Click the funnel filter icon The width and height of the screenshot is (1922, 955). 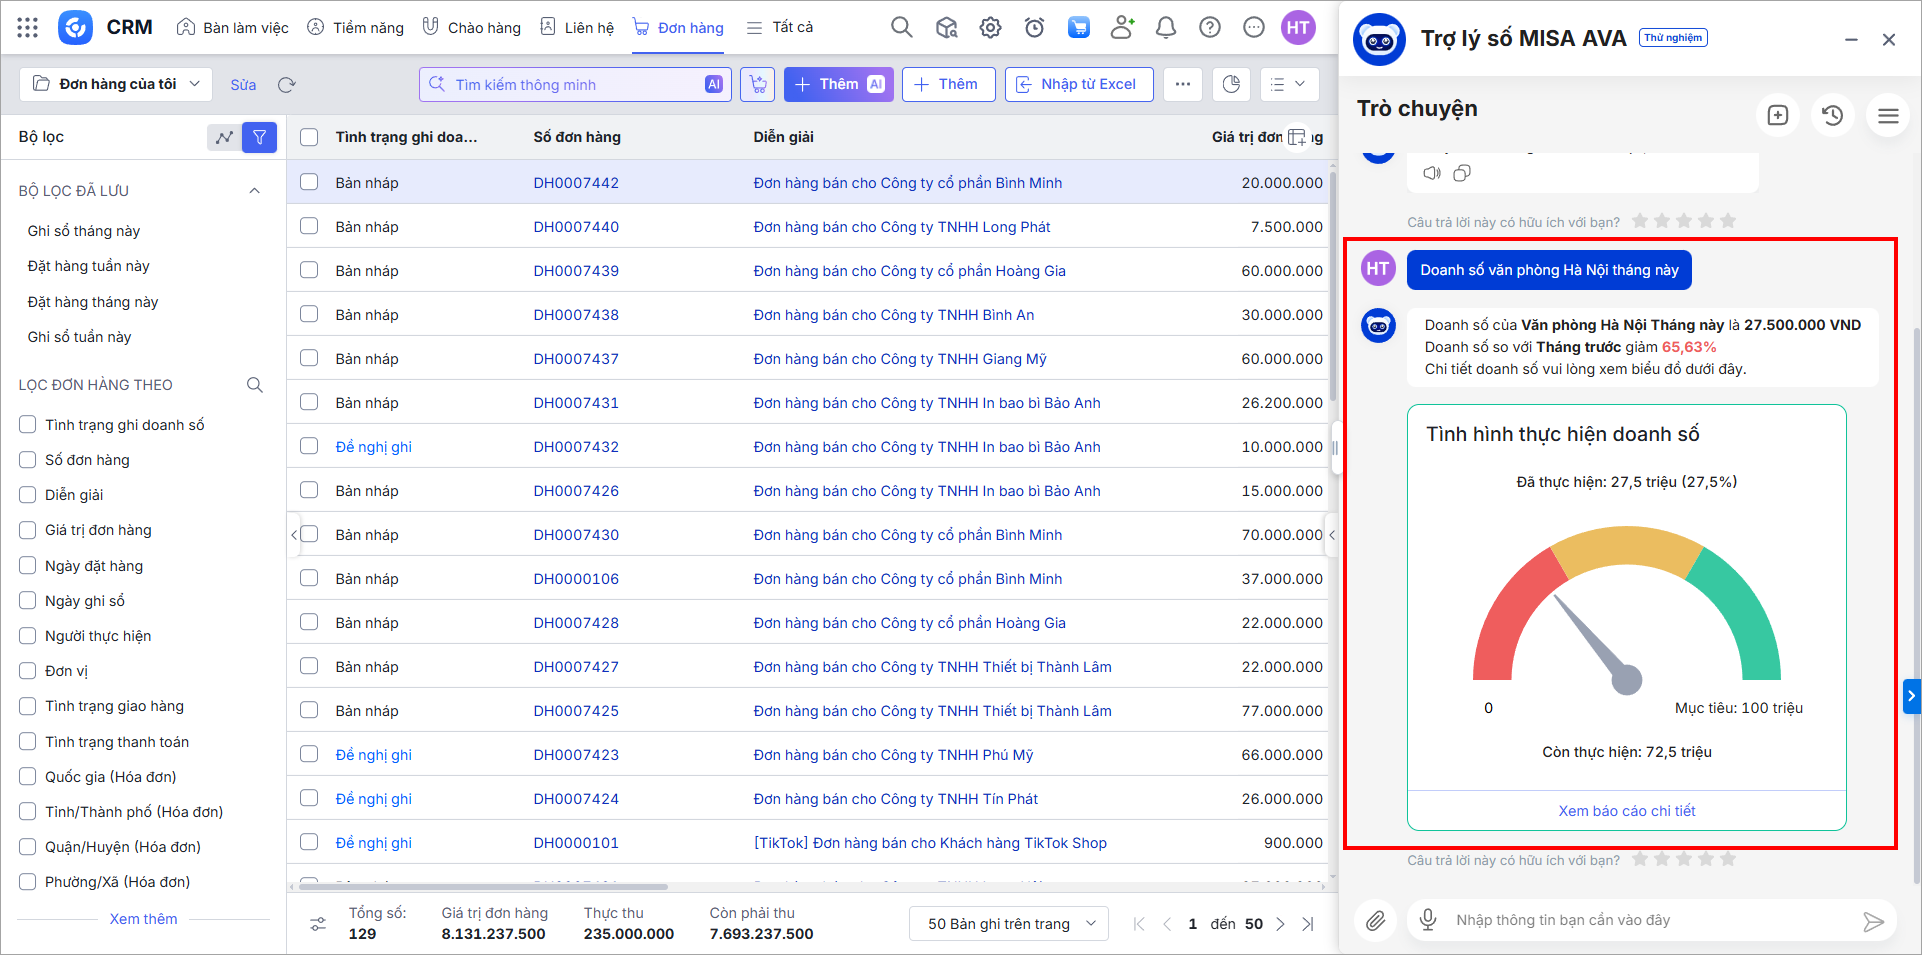(x=259, y=137)
